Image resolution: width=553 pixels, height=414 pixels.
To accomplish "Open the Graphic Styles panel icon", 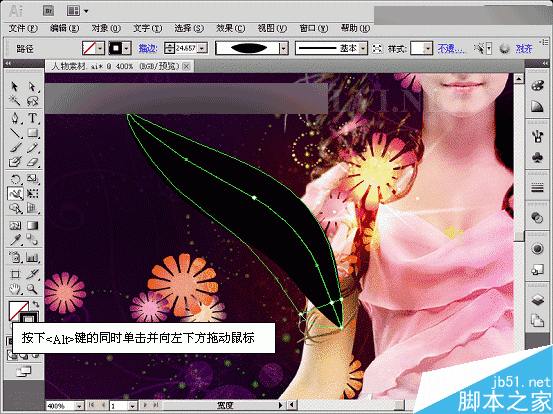I will [537, 270].
